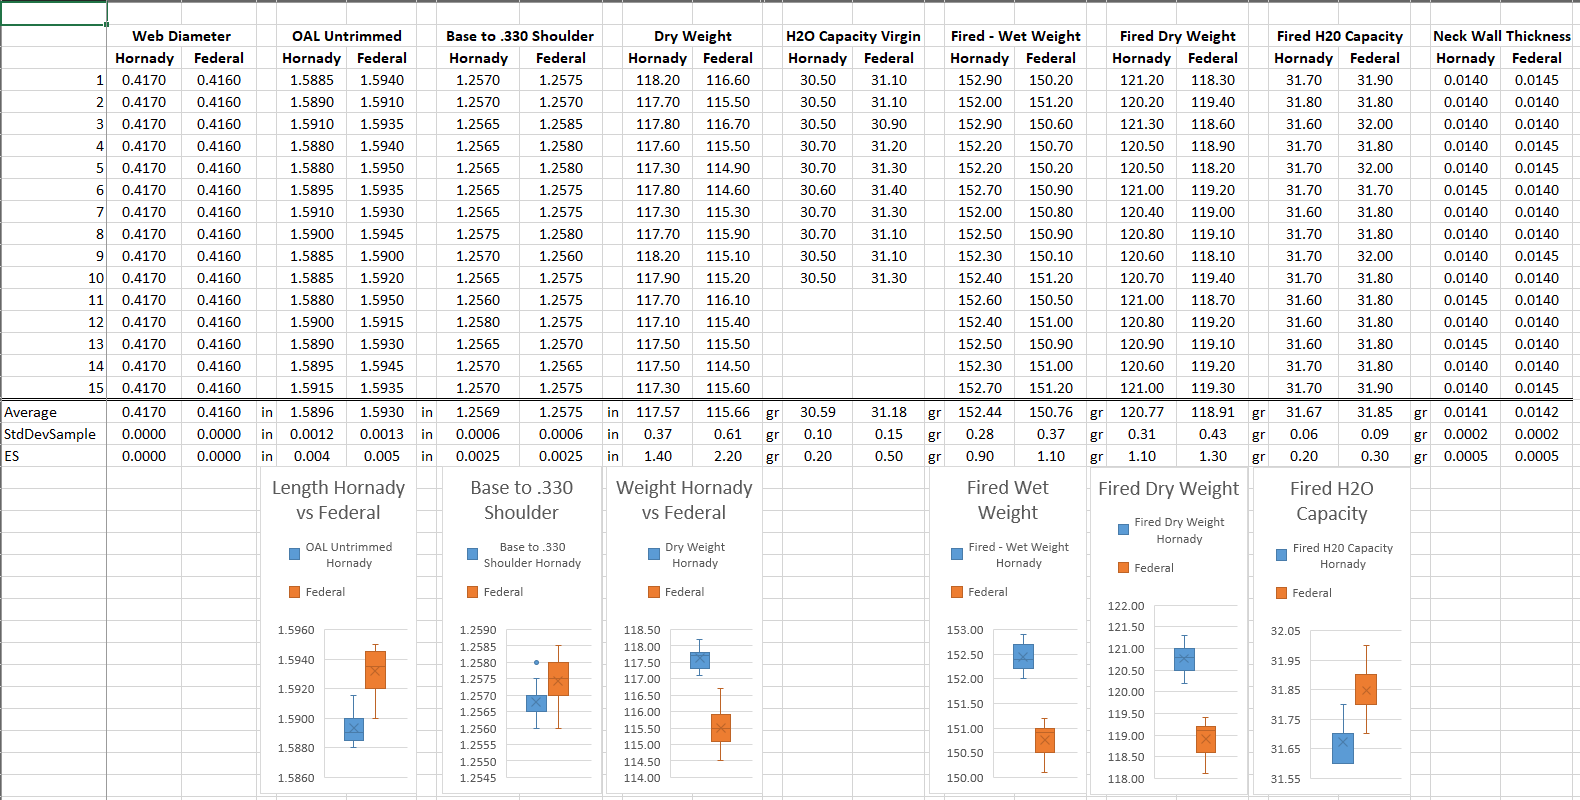Select orange Federal box in Fired Wet Weight chart
This screenshot has height=800, width=1580.
coord(1044,740)
